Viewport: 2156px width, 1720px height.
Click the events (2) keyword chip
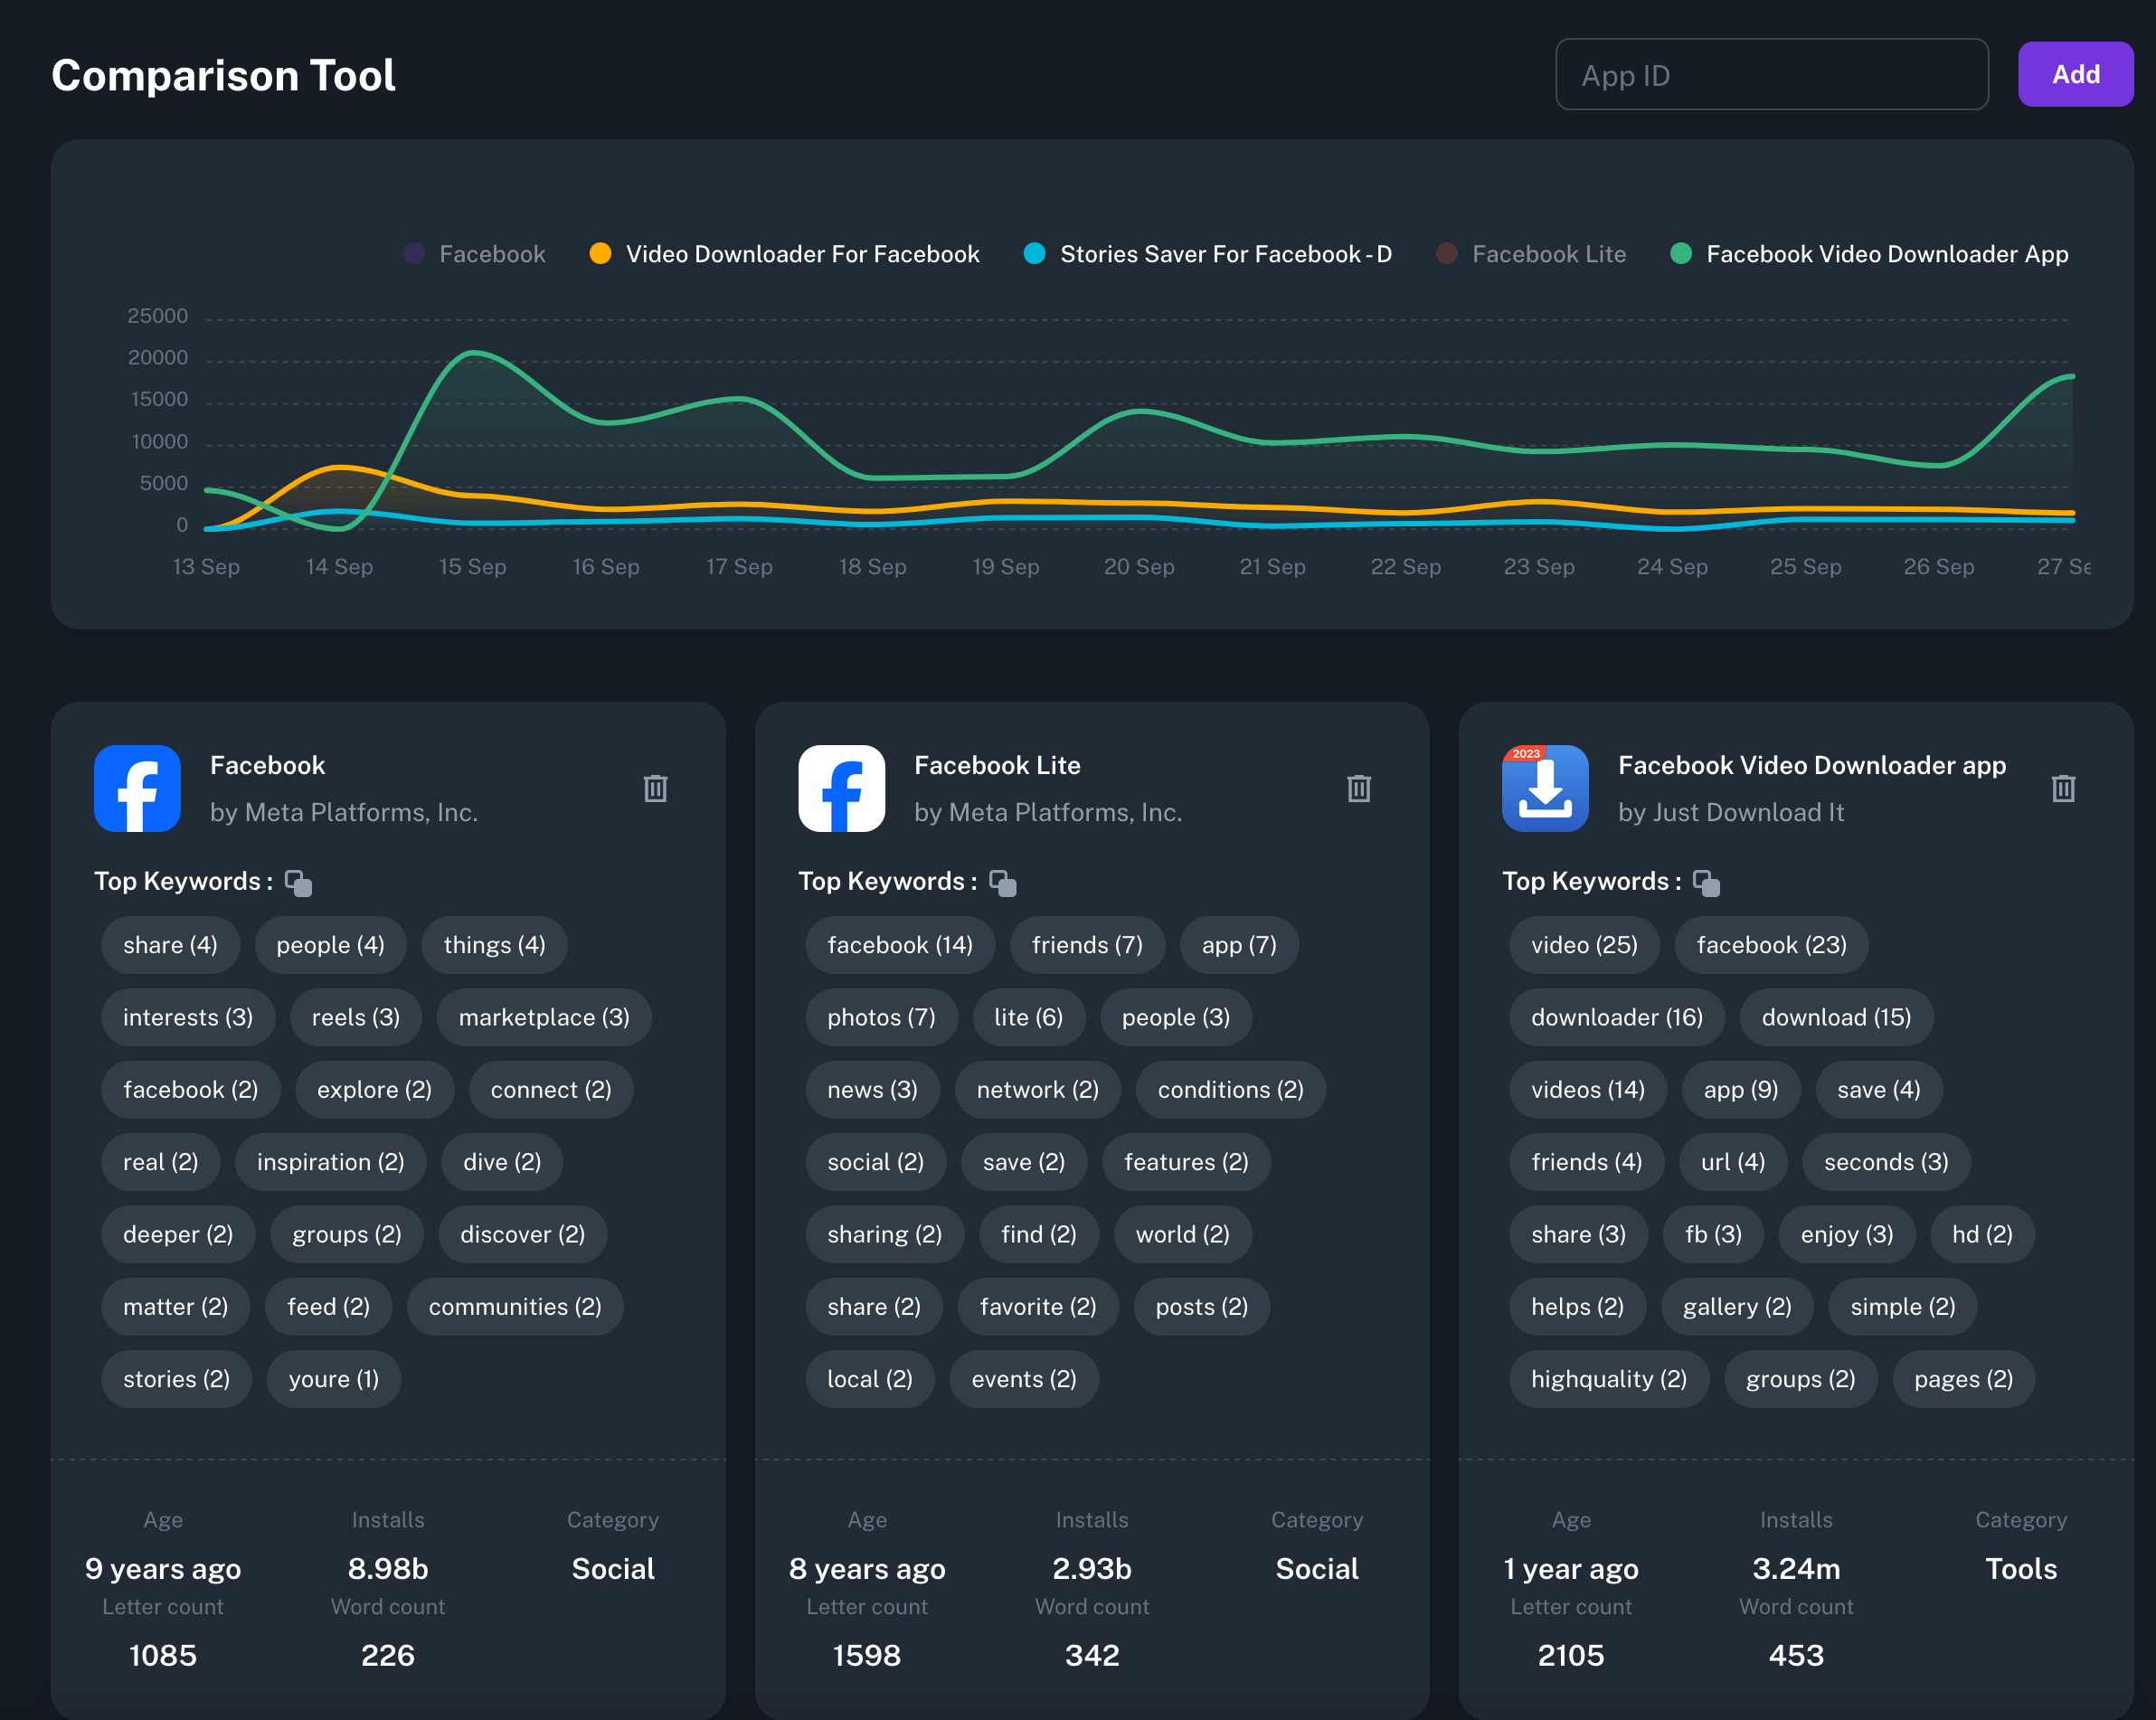click(x=1024, y=1379)
